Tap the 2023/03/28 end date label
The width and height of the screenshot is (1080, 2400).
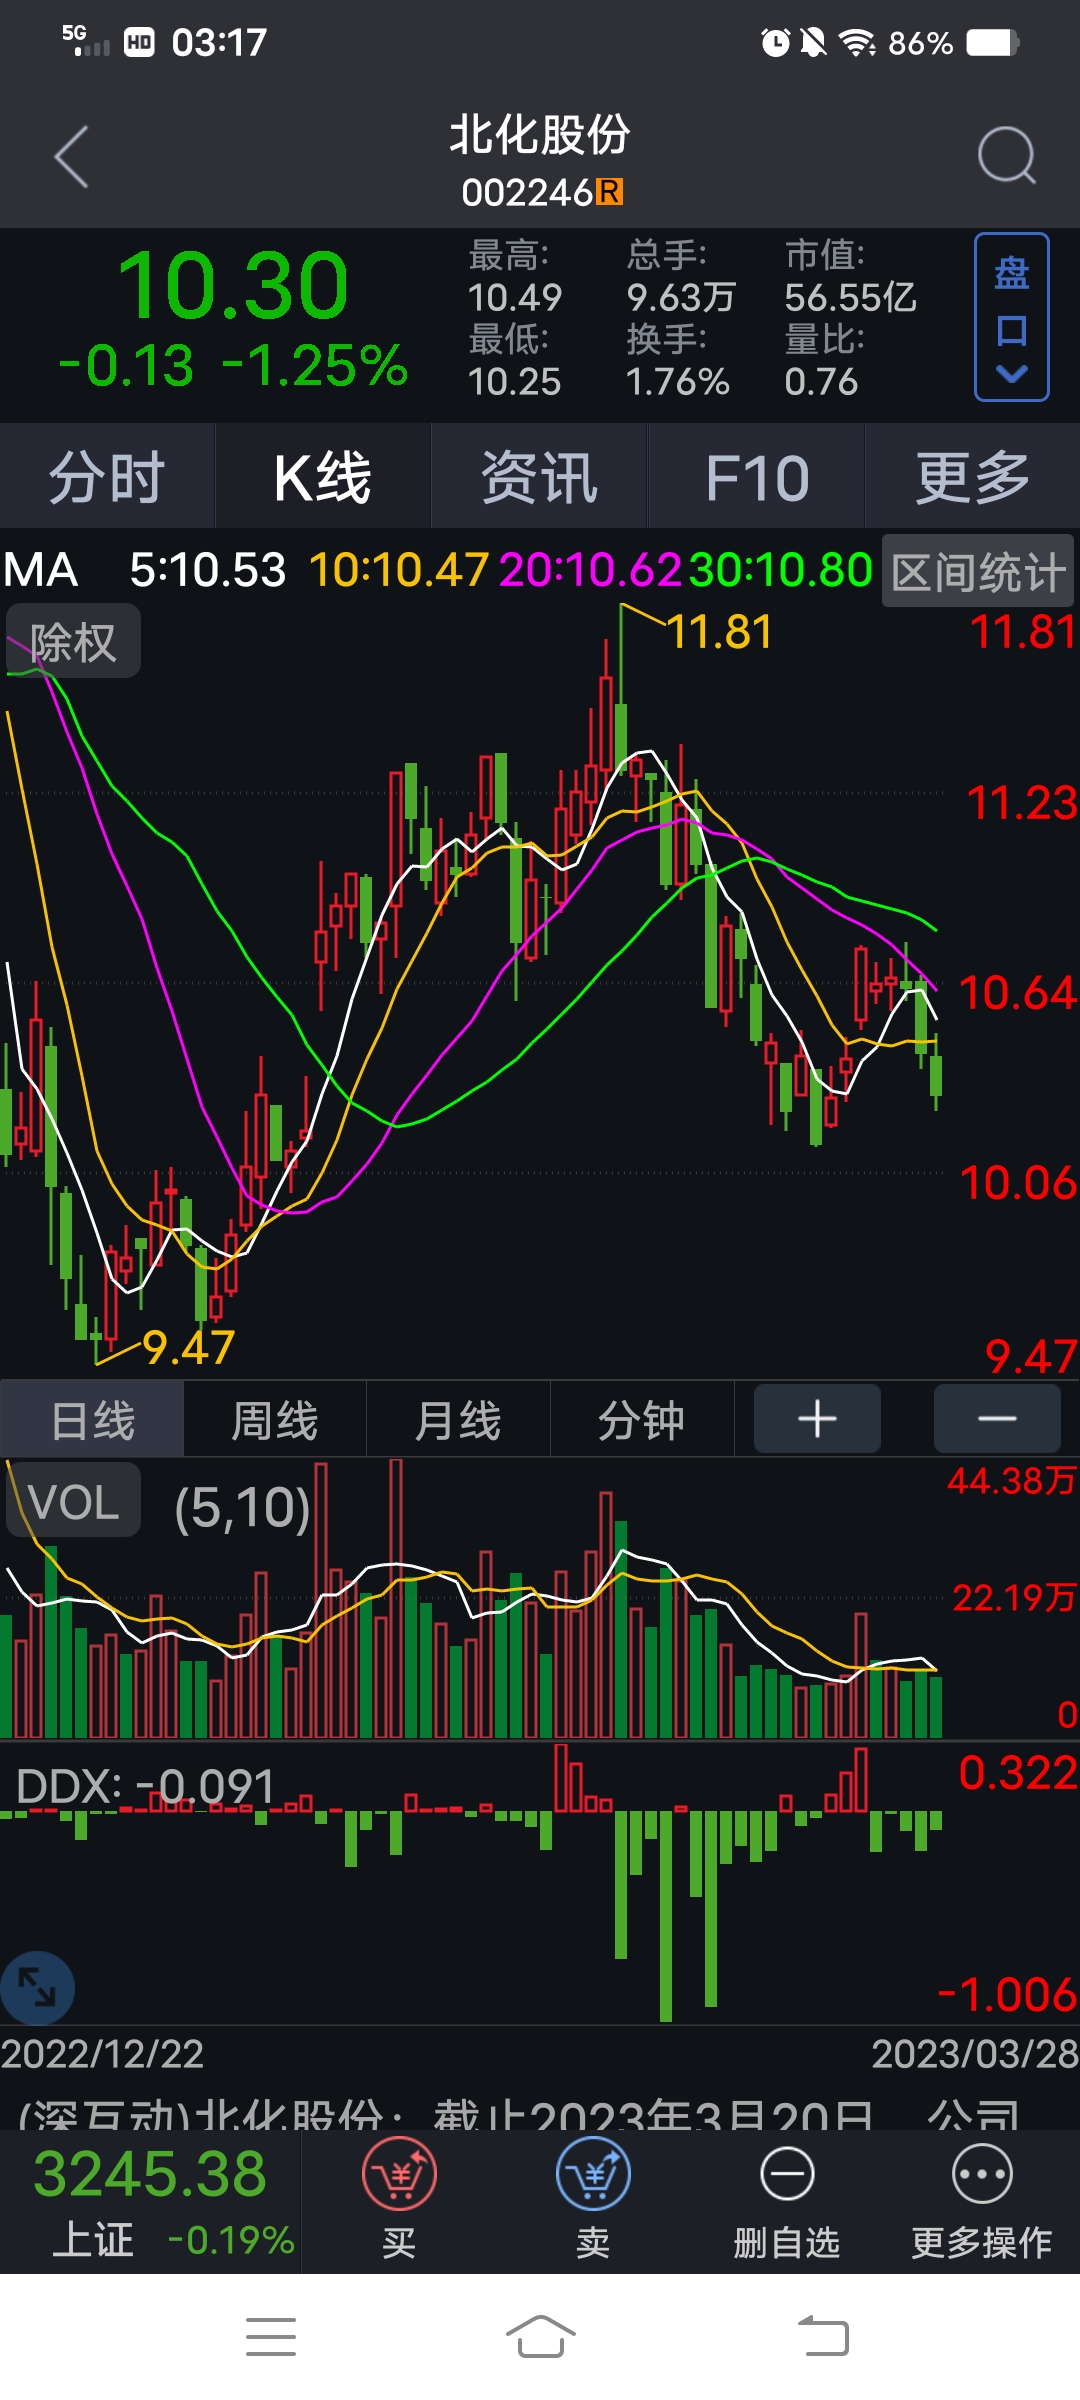click(975, 2054)
